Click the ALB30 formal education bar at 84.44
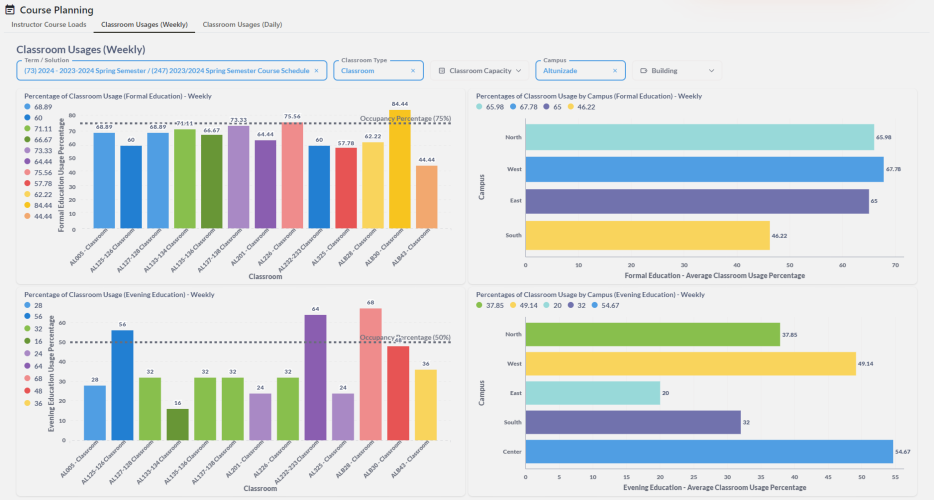Image resolution: width=934 pixels, height=500 pixels. 400,169
